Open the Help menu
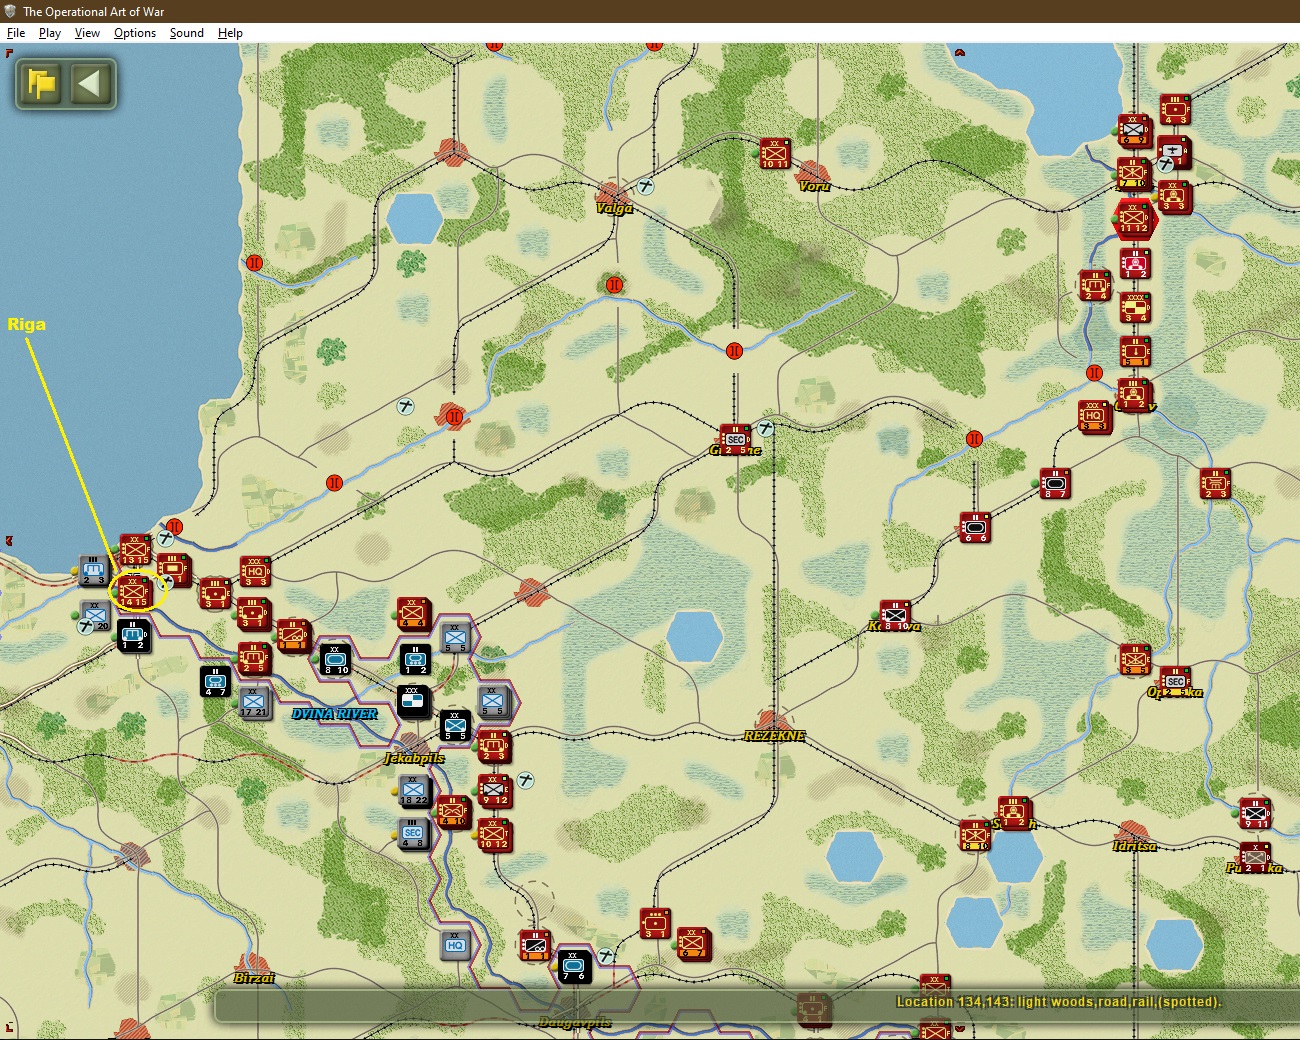1300x1040 pixels. tap(230, 33)
